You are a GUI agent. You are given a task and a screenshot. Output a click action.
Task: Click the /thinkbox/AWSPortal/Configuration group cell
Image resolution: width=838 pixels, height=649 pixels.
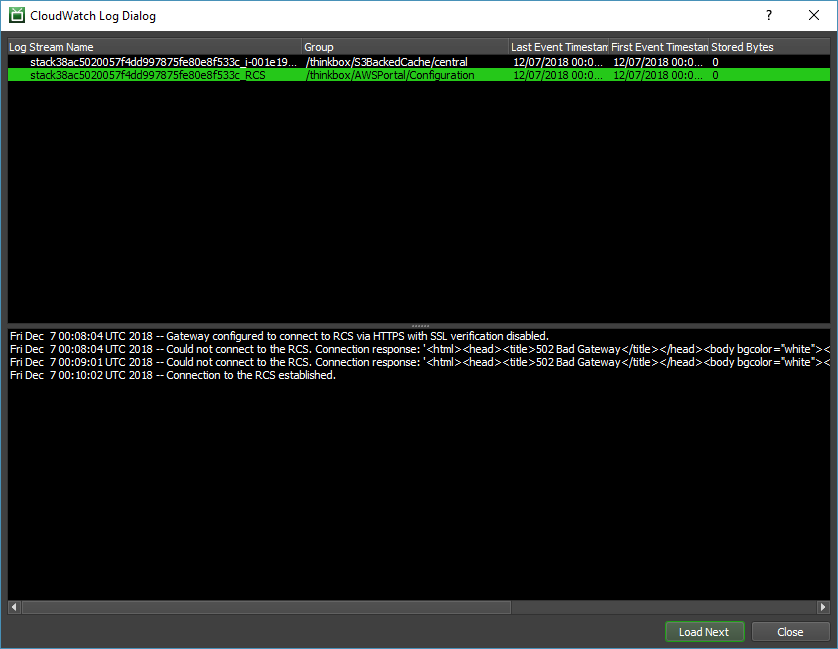pyautogui.click(x=390, y=75)
